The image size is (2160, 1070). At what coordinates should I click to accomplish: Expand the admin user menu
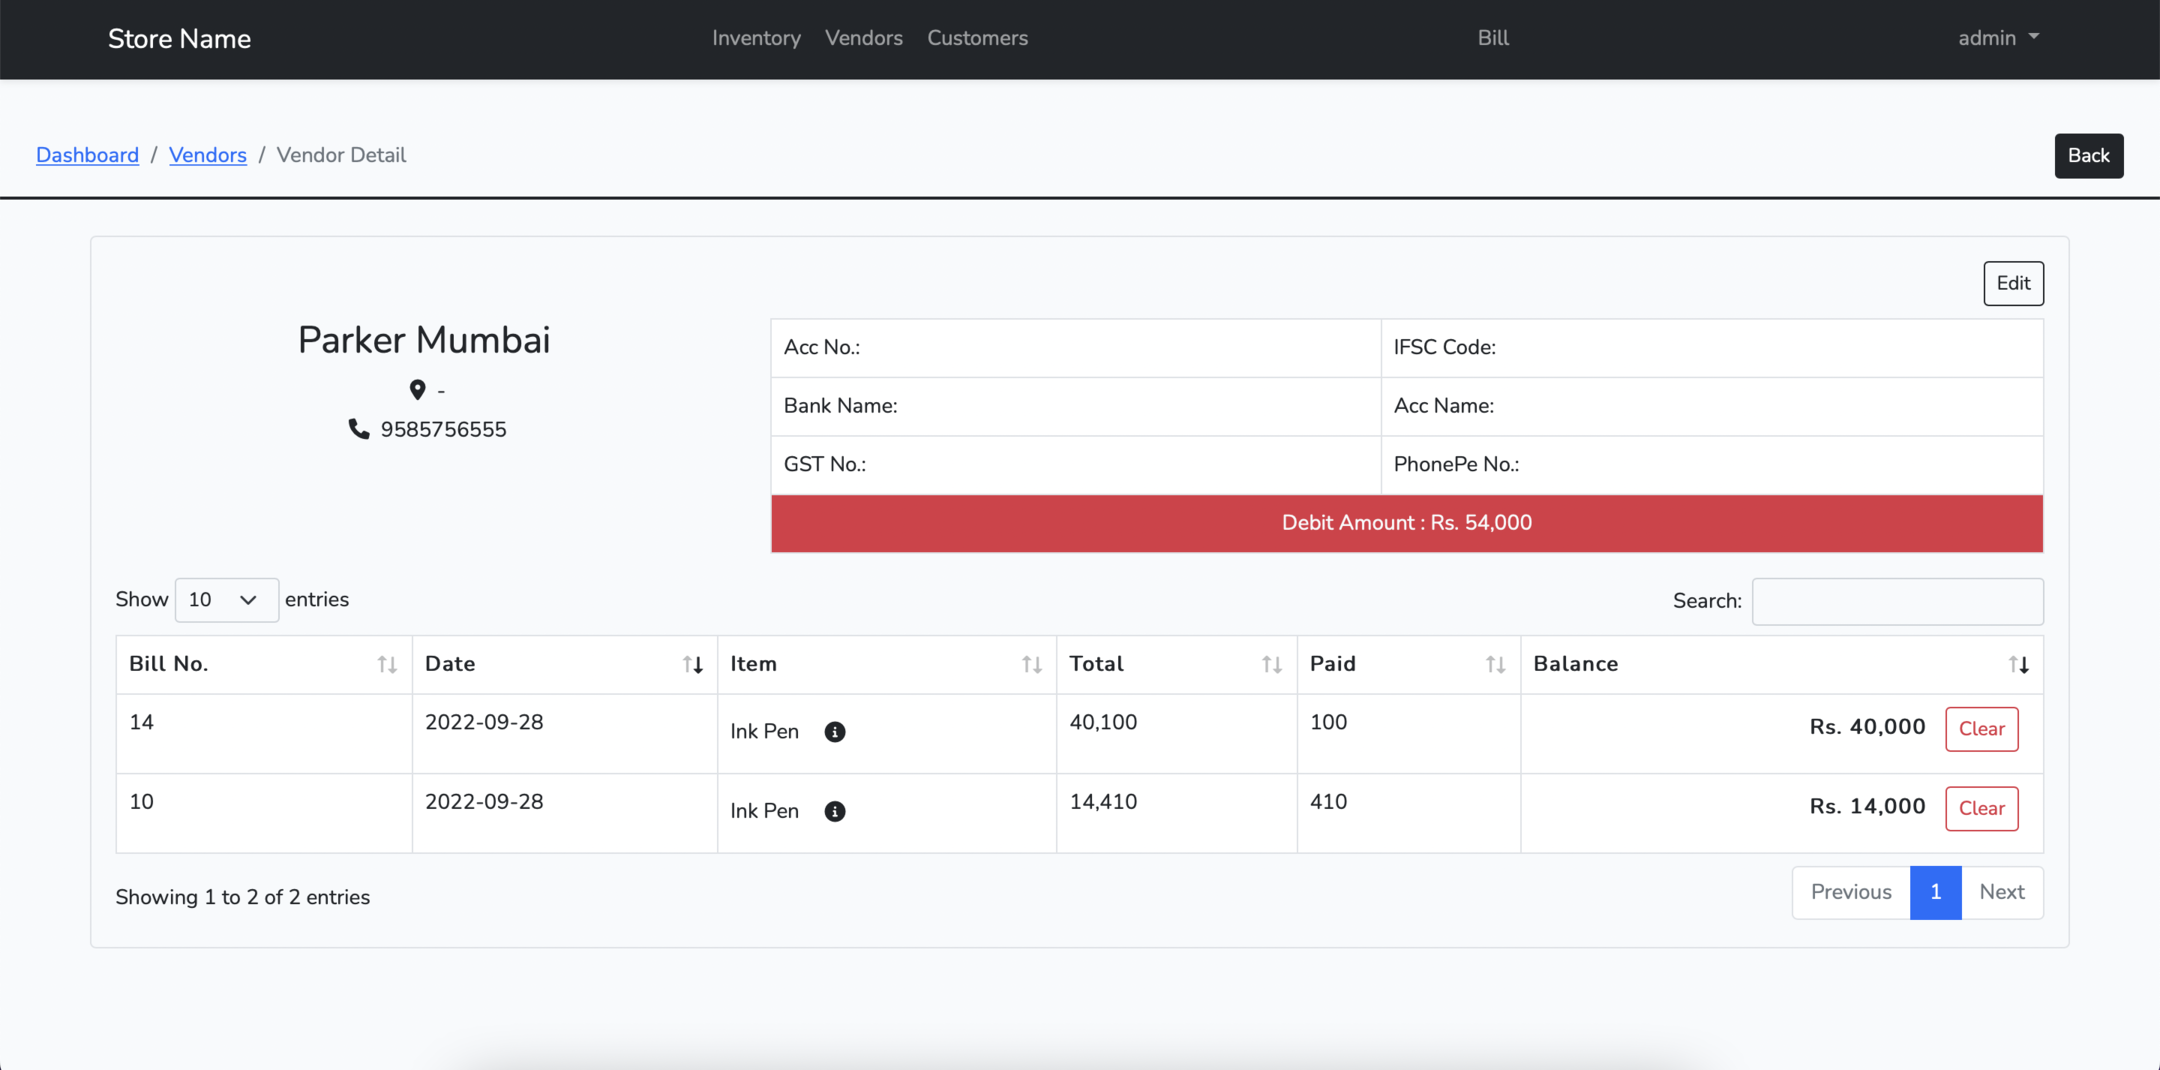(1998, 38)
